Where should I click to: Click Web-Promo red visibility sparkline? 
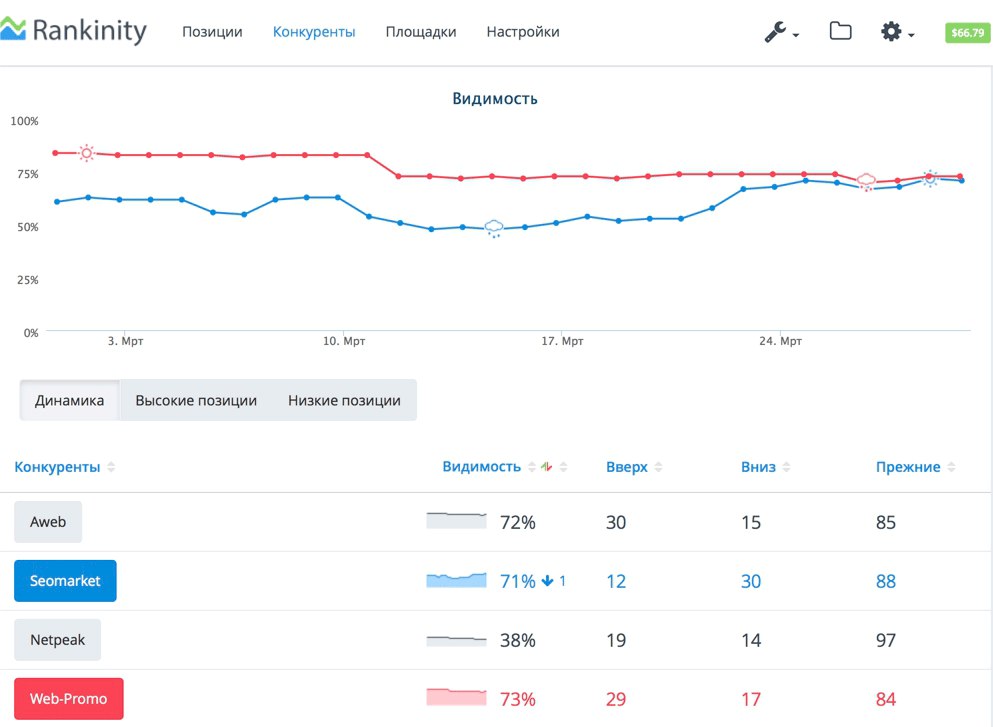tap(457, 697)
